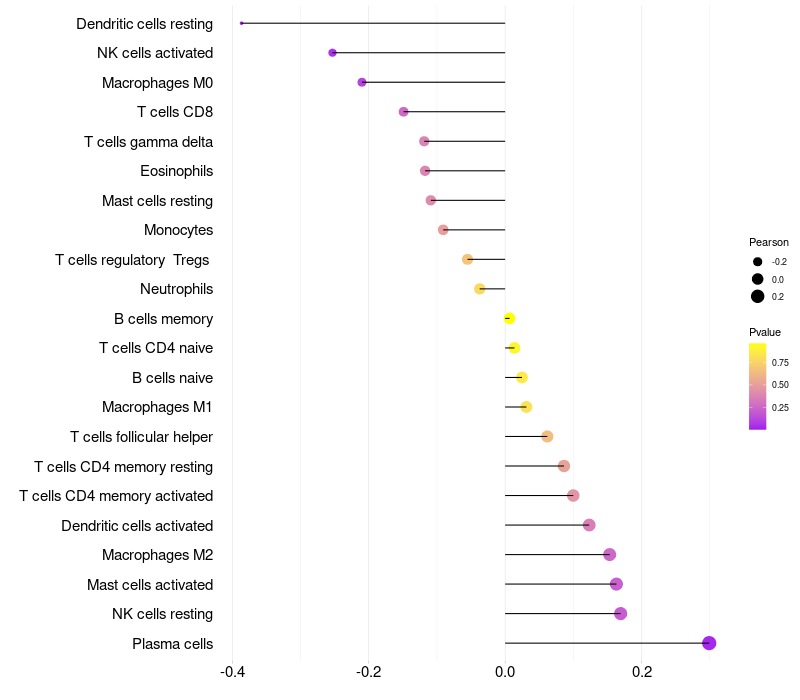This screenshot has width=800, height=700.
Task: Select the Macrophages M0 data point
Action: pos(362,82)
